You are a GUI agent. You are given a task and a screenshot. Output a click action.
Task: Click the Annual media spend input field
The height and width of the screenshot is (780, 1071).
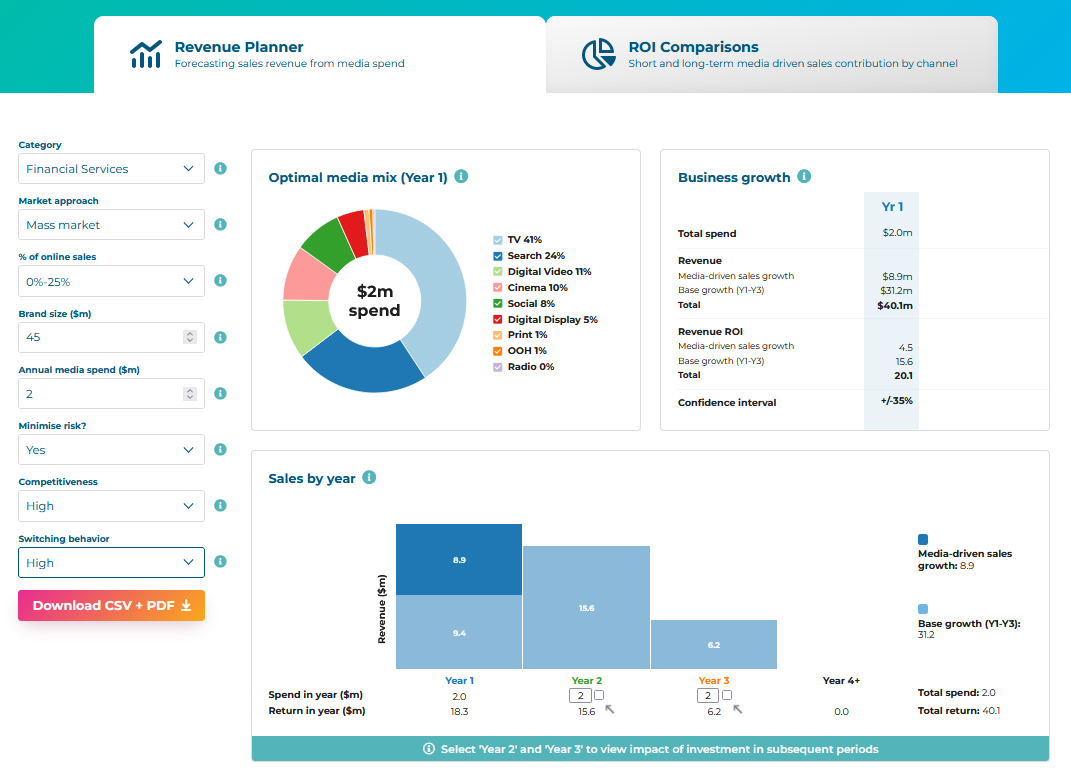coord(111,393)
